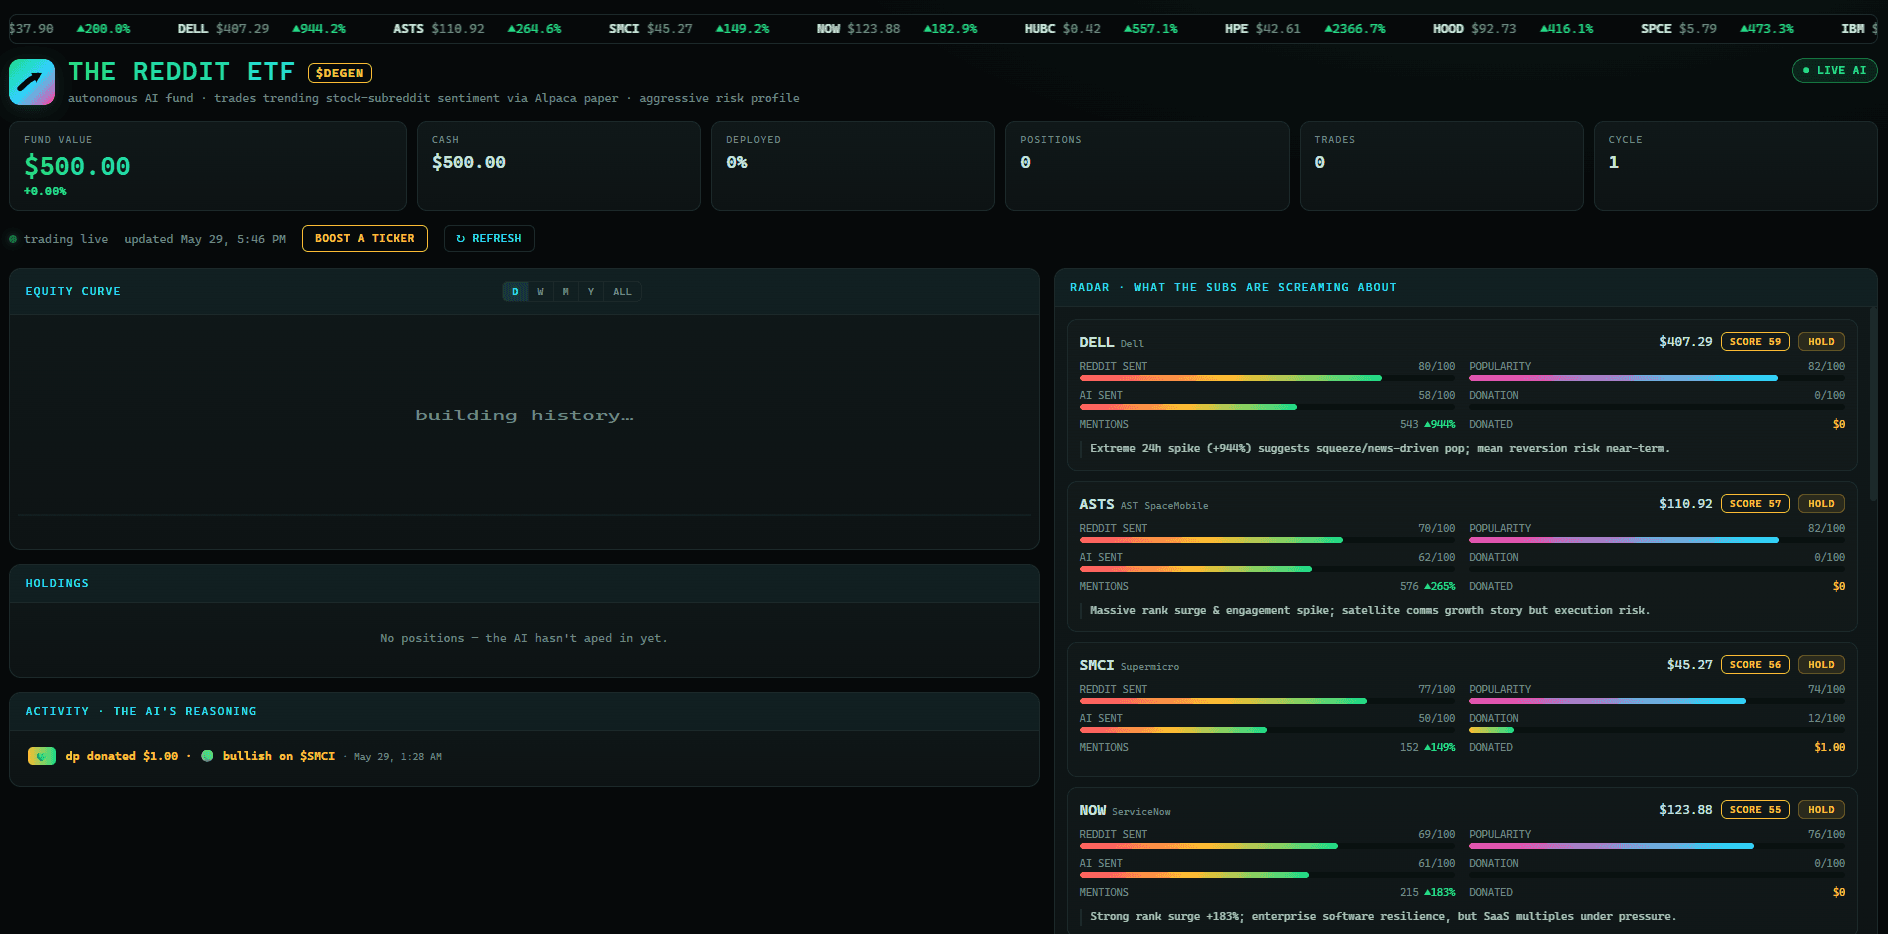Refresh the fund data

(x=489, y=238)
